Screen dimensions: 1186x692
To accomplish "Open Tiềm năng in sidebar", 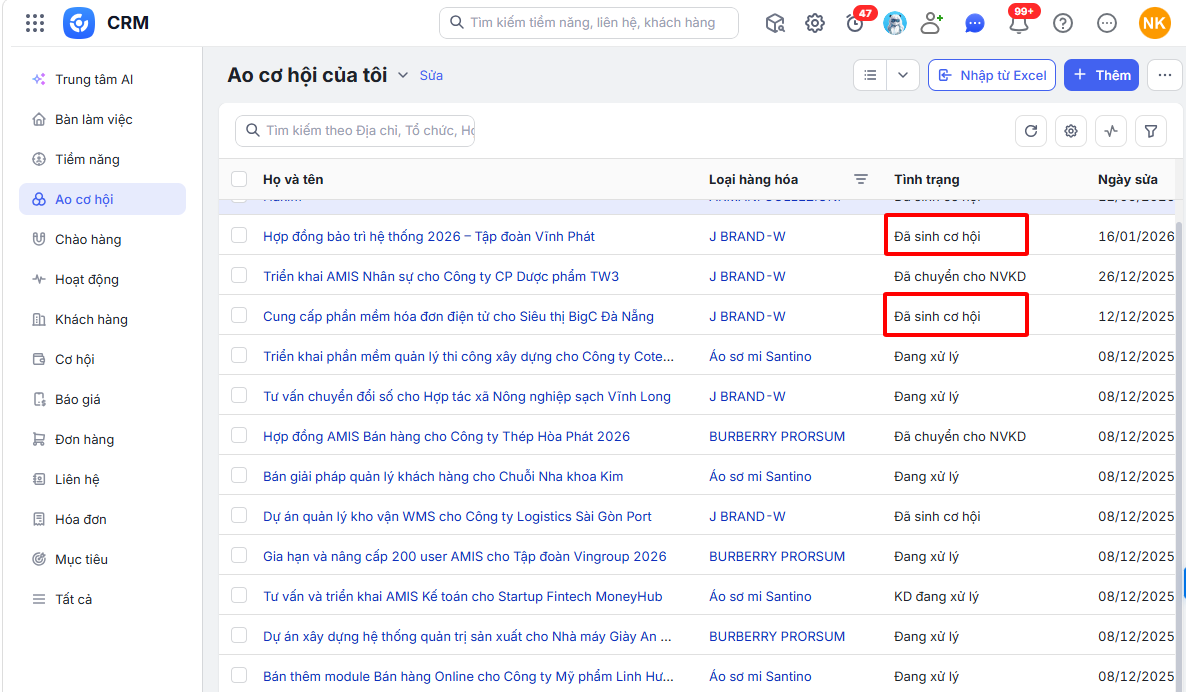I will pos(102,160).
